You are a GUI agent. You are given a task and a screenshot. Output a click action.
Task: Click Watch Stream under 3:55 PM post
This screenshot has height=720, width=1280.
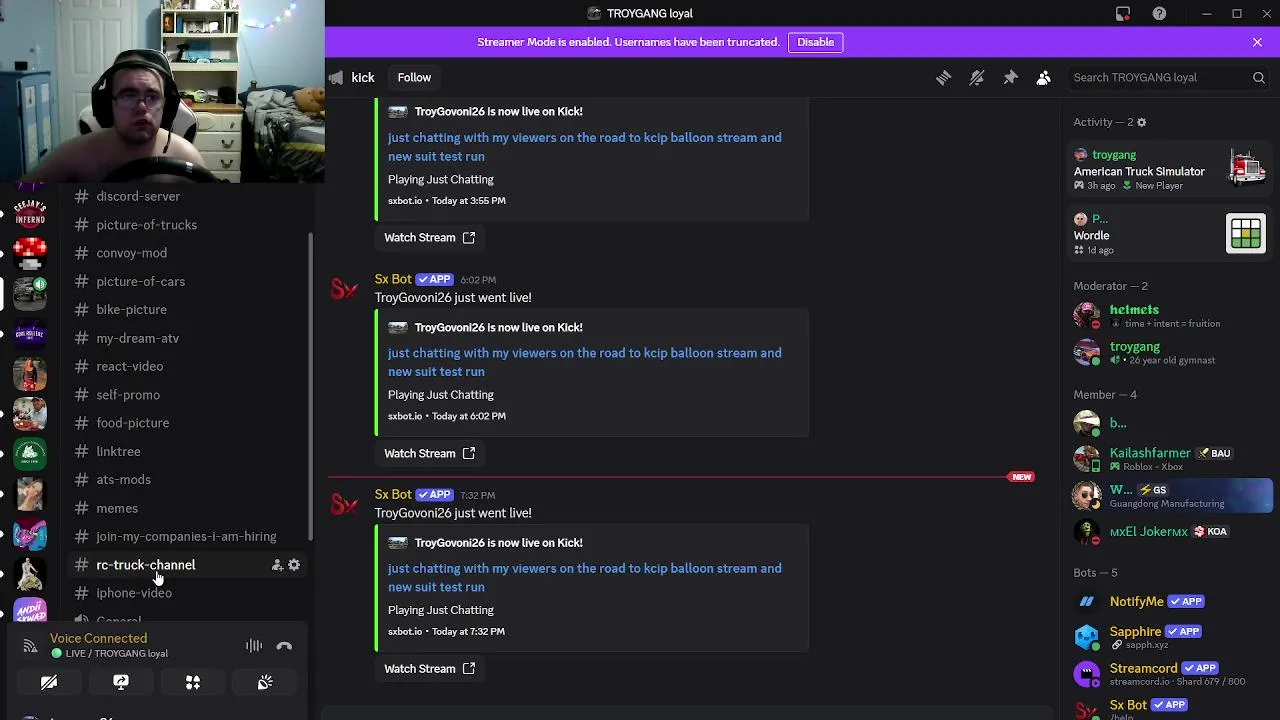click(x=429, y=238)
